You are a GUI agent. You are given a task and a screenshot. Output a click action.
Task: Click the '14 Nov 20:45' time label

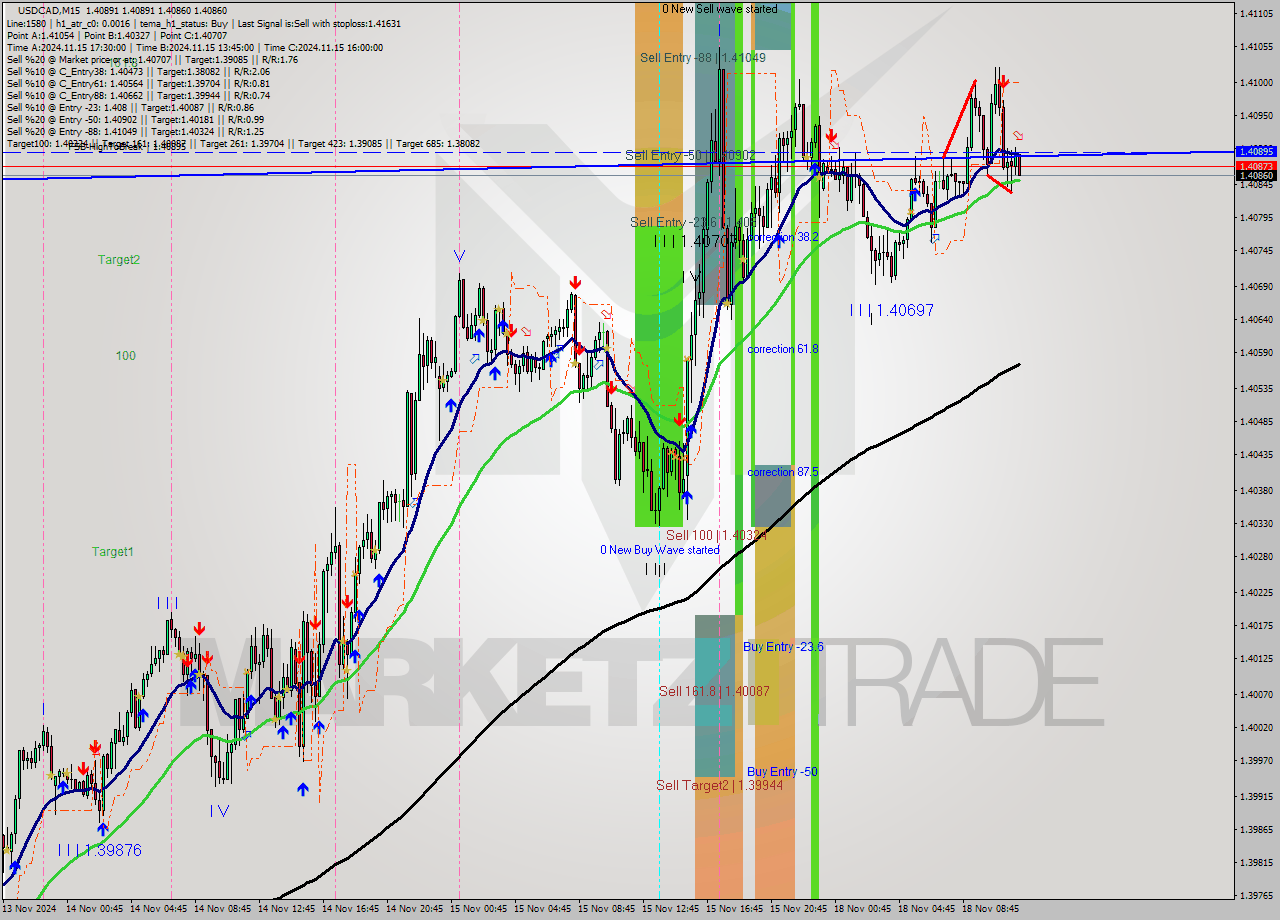[416, 909]
